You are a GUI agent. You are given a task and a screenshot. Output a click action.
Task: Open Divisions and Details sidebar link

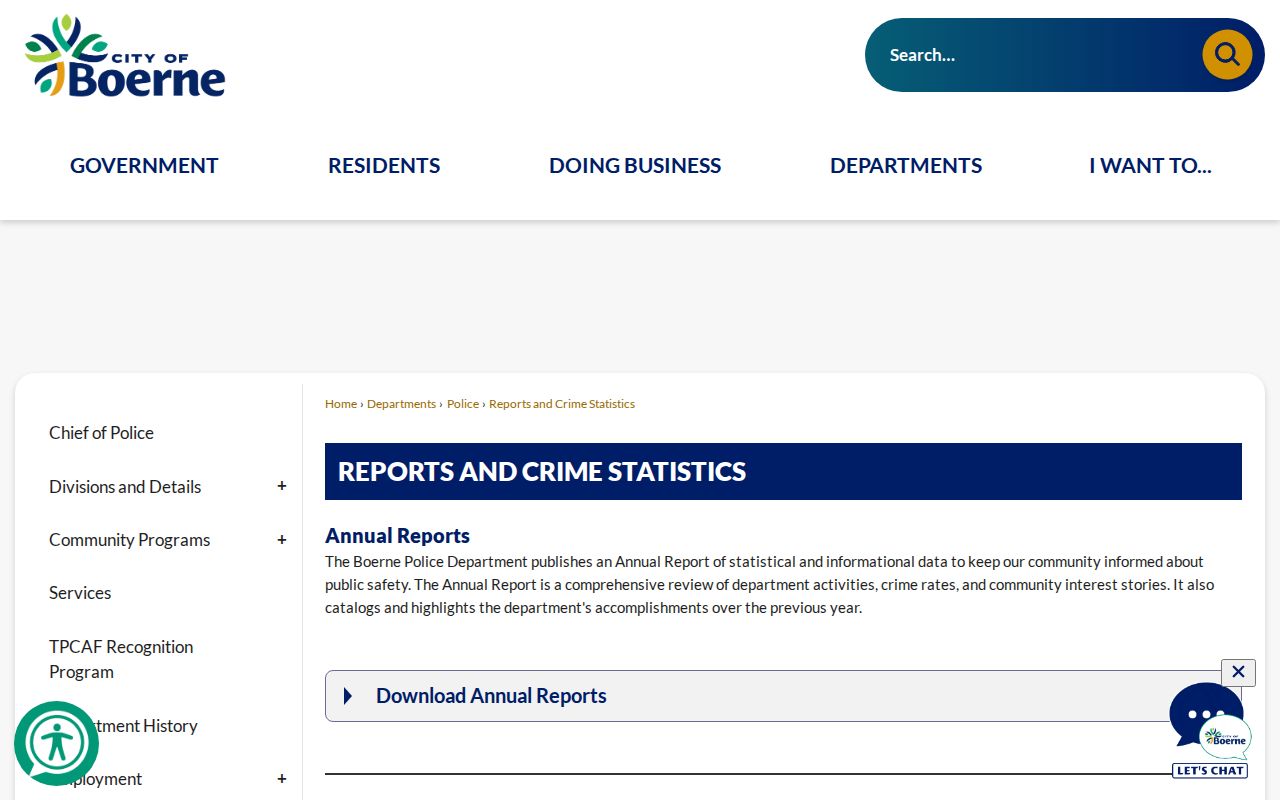125,487
